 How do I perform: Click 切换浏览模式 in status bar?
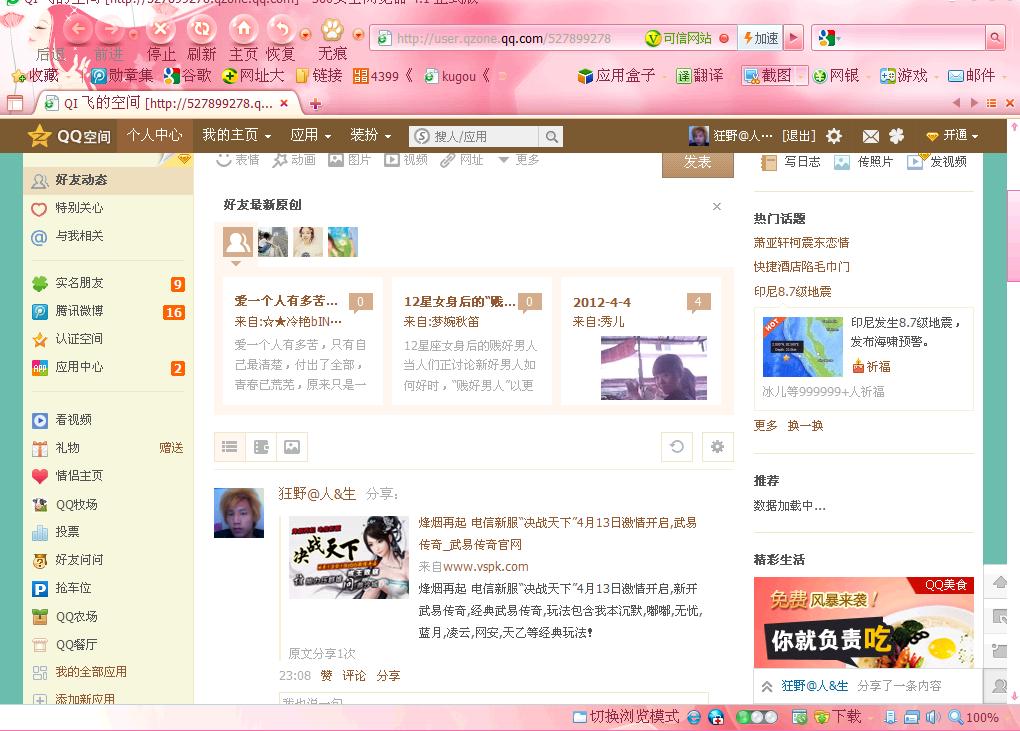coord(626,717)
